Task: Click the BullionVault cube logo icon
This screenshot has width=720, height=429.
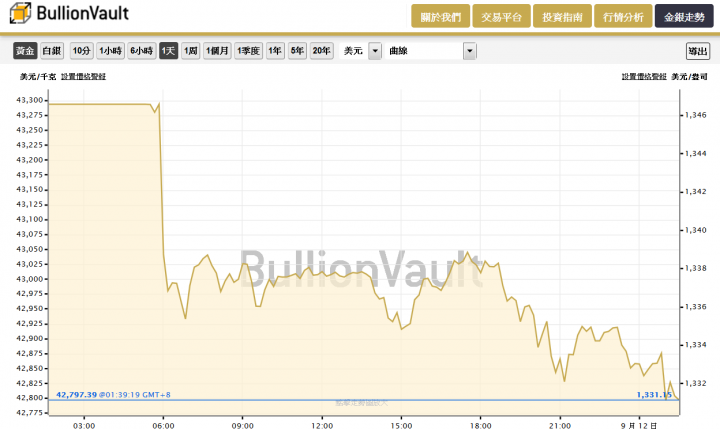Action: (20, 13)
